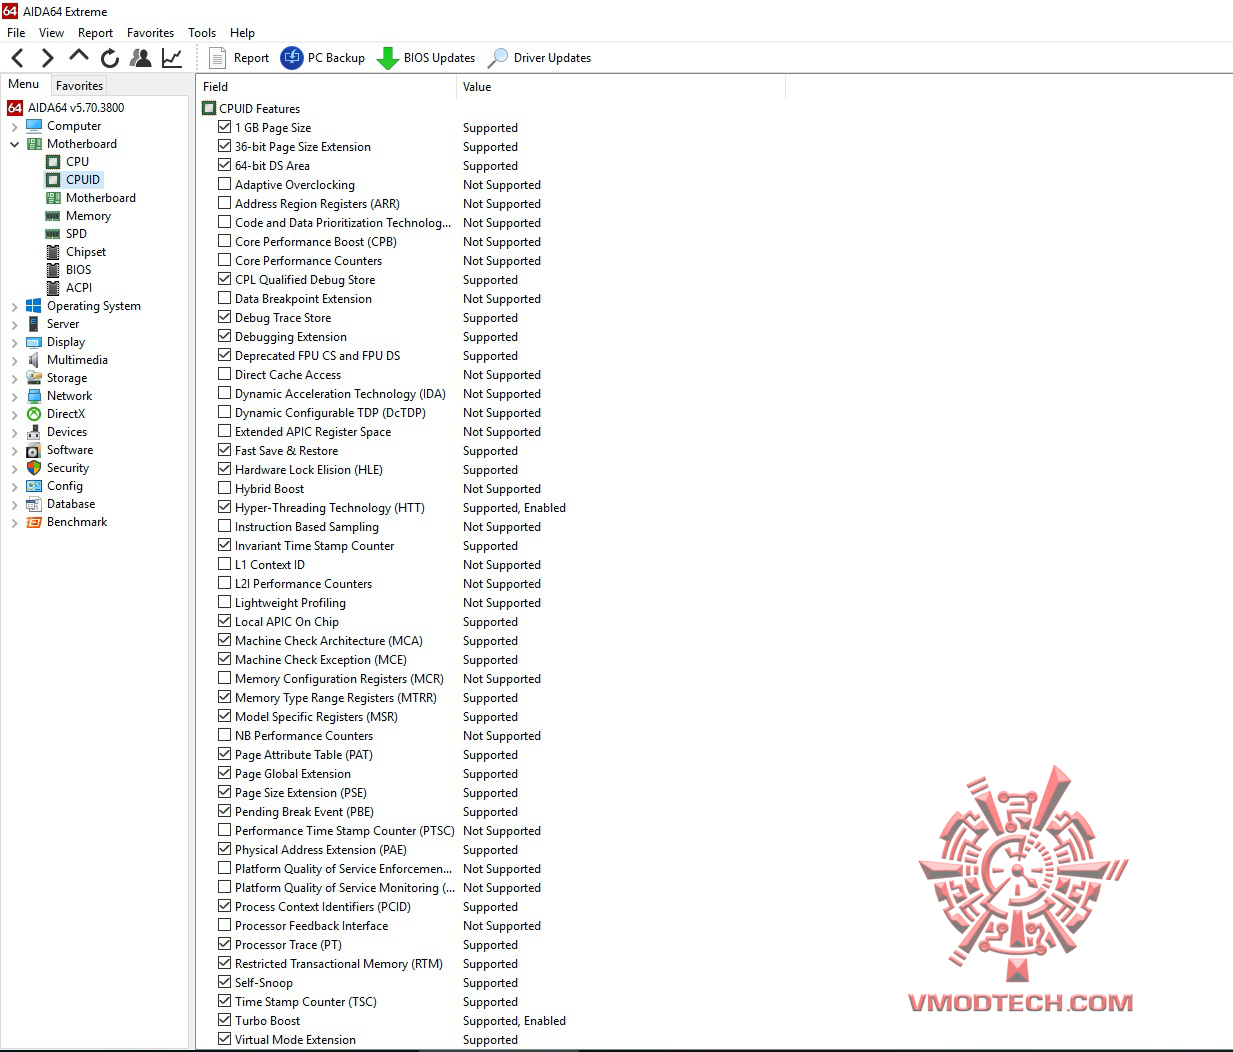
Task: Select the CPUID Features group row
Action: click(259, 108)
